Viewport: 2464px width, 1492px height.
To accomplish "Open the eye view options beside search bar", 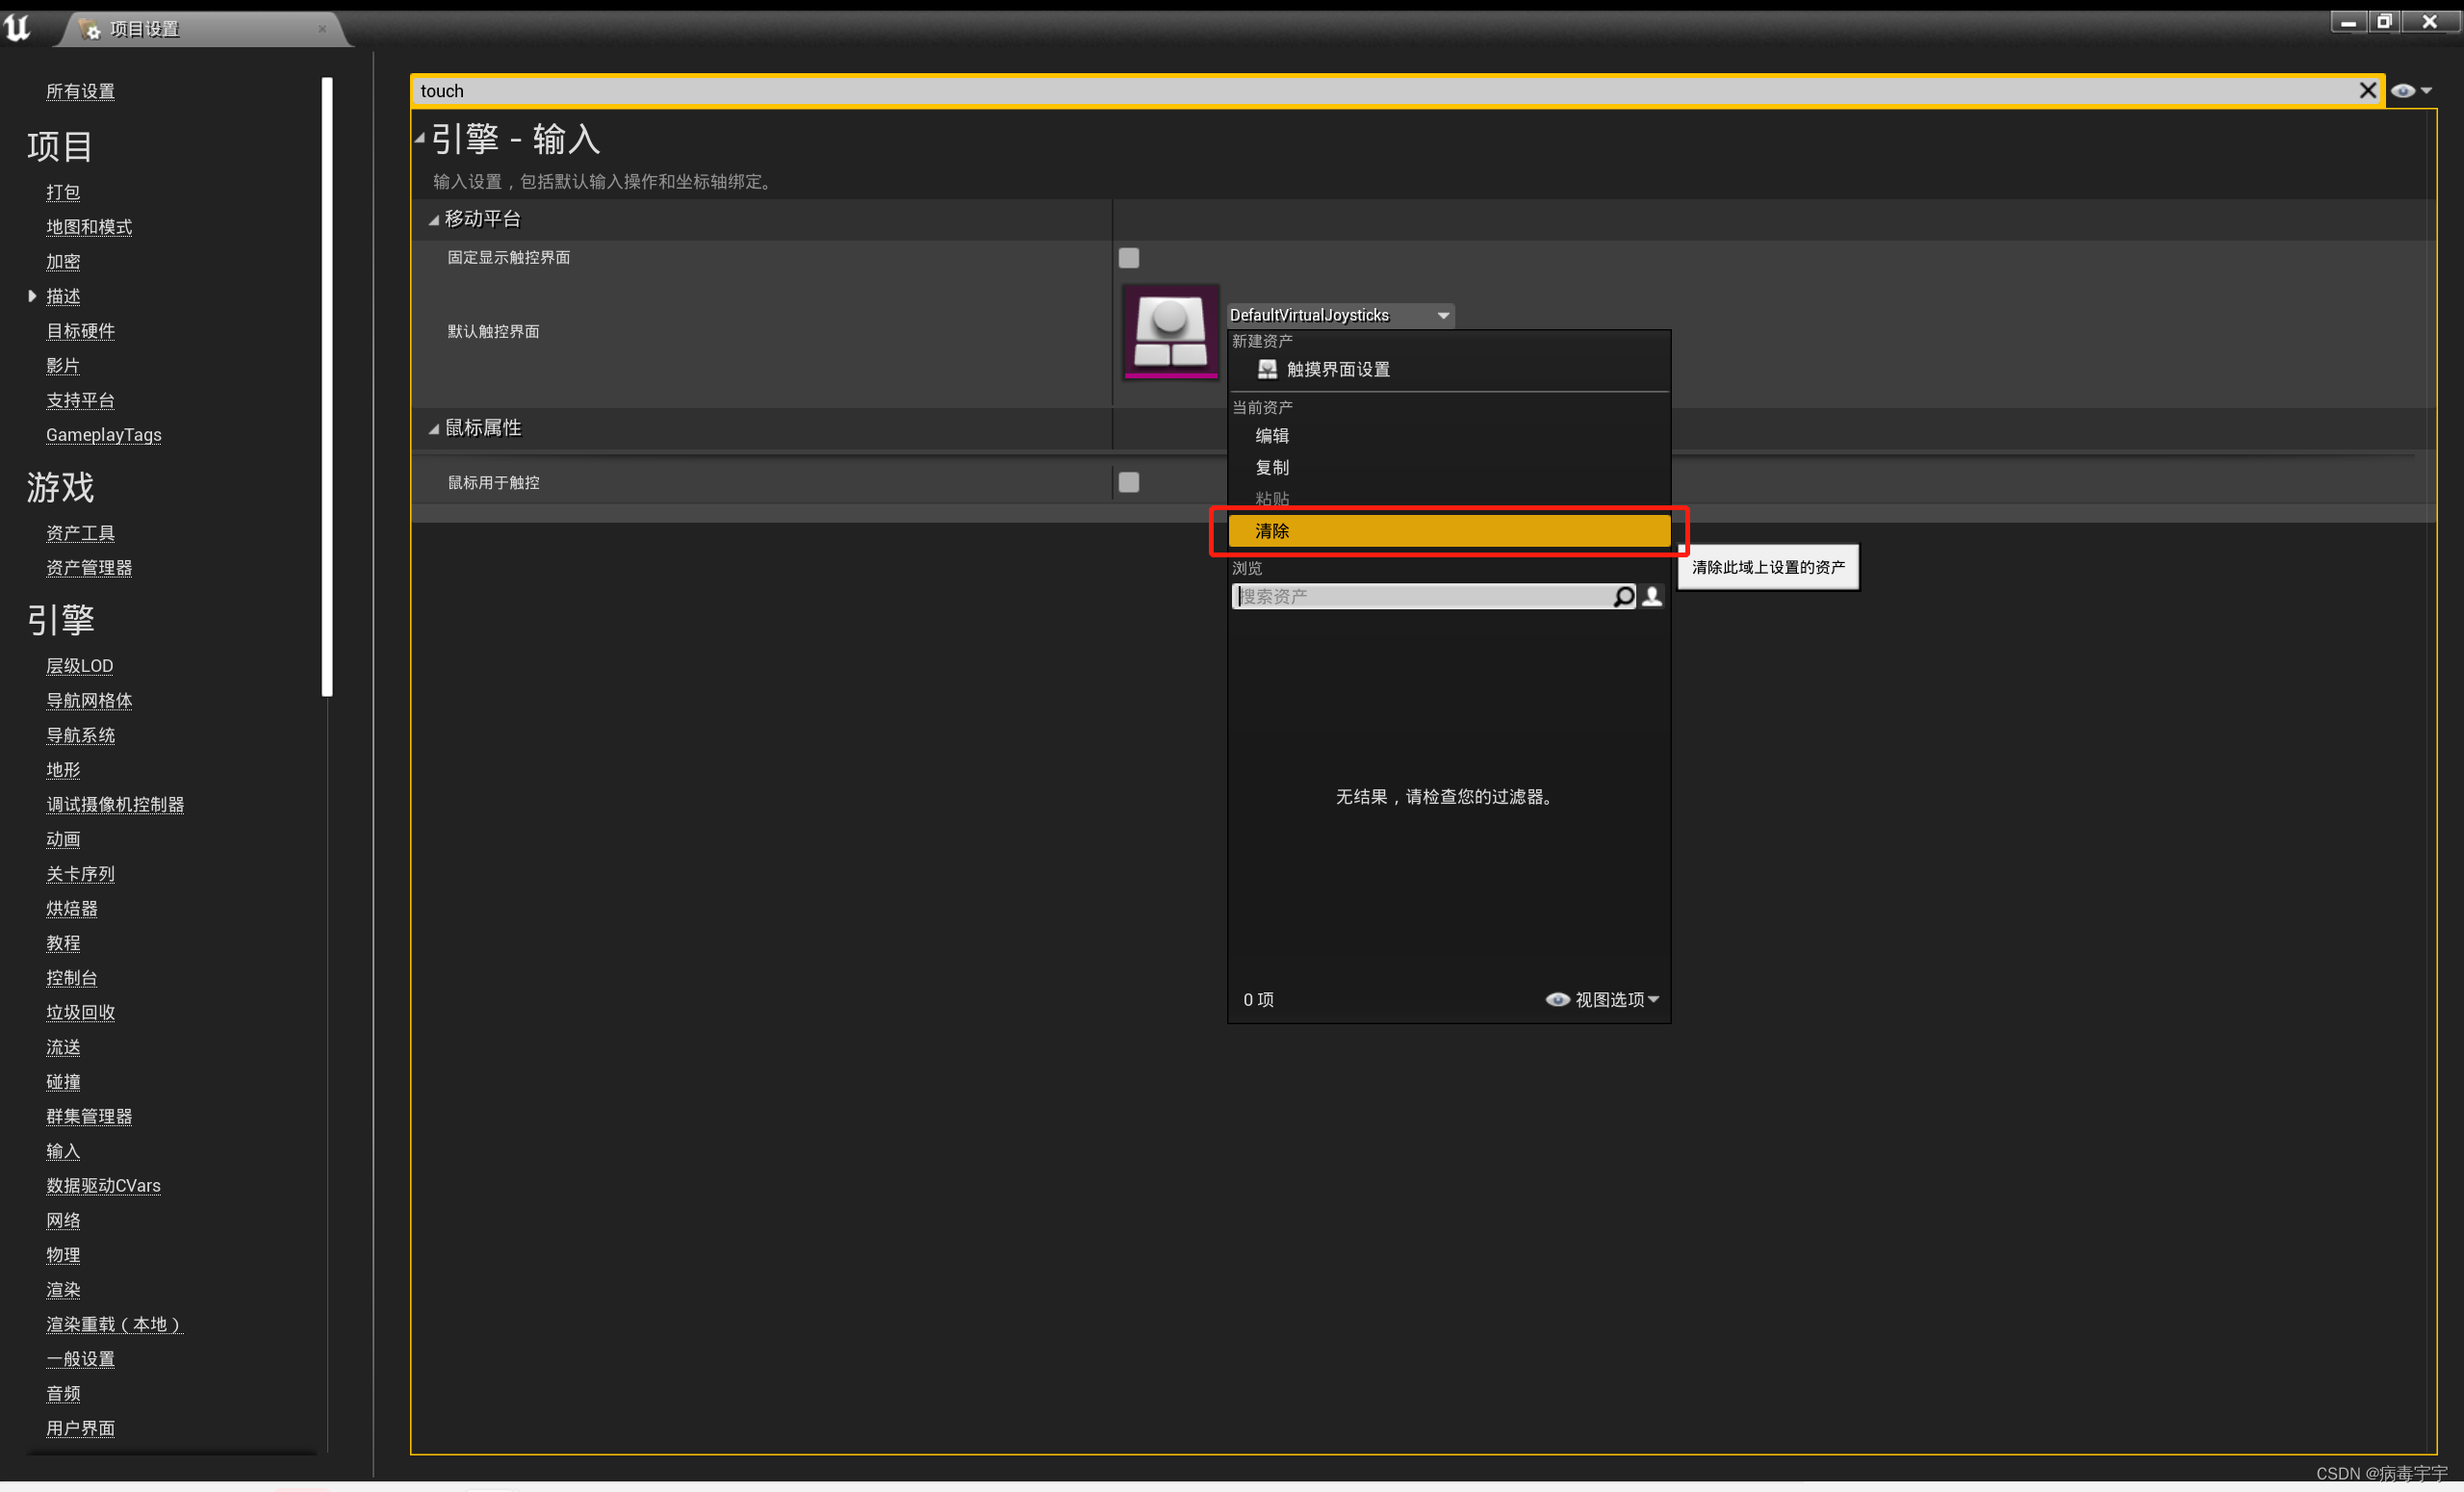I will (2410, 91).
